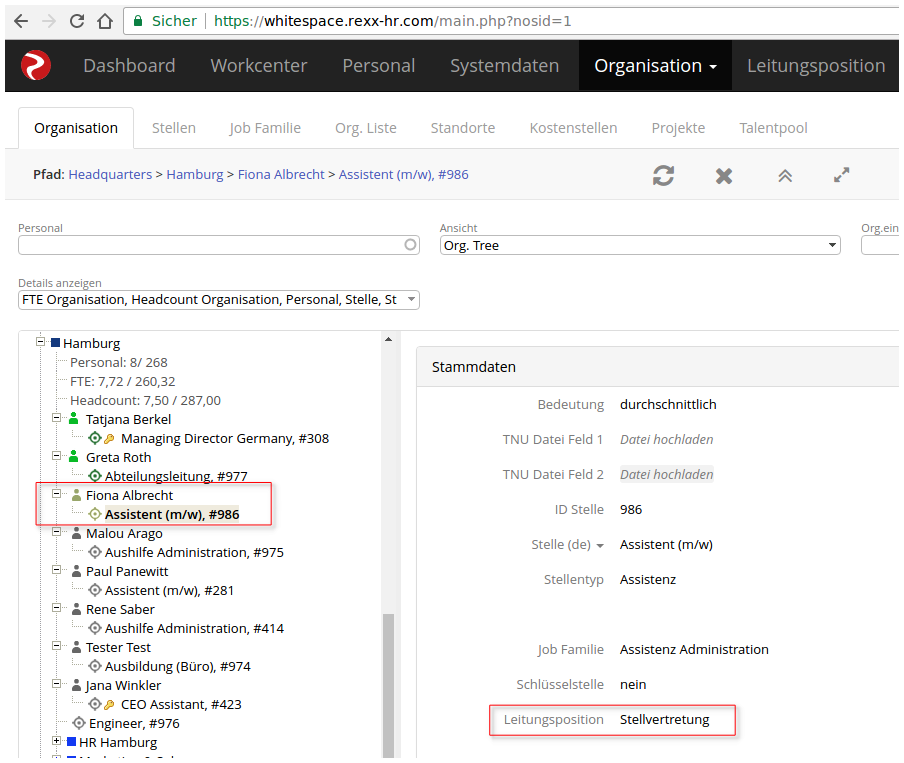Follow the Fiona Albrecht breadcrumb link
This screenshot has width=904, height=763.
pyautogui.click(x=281, y=174)
